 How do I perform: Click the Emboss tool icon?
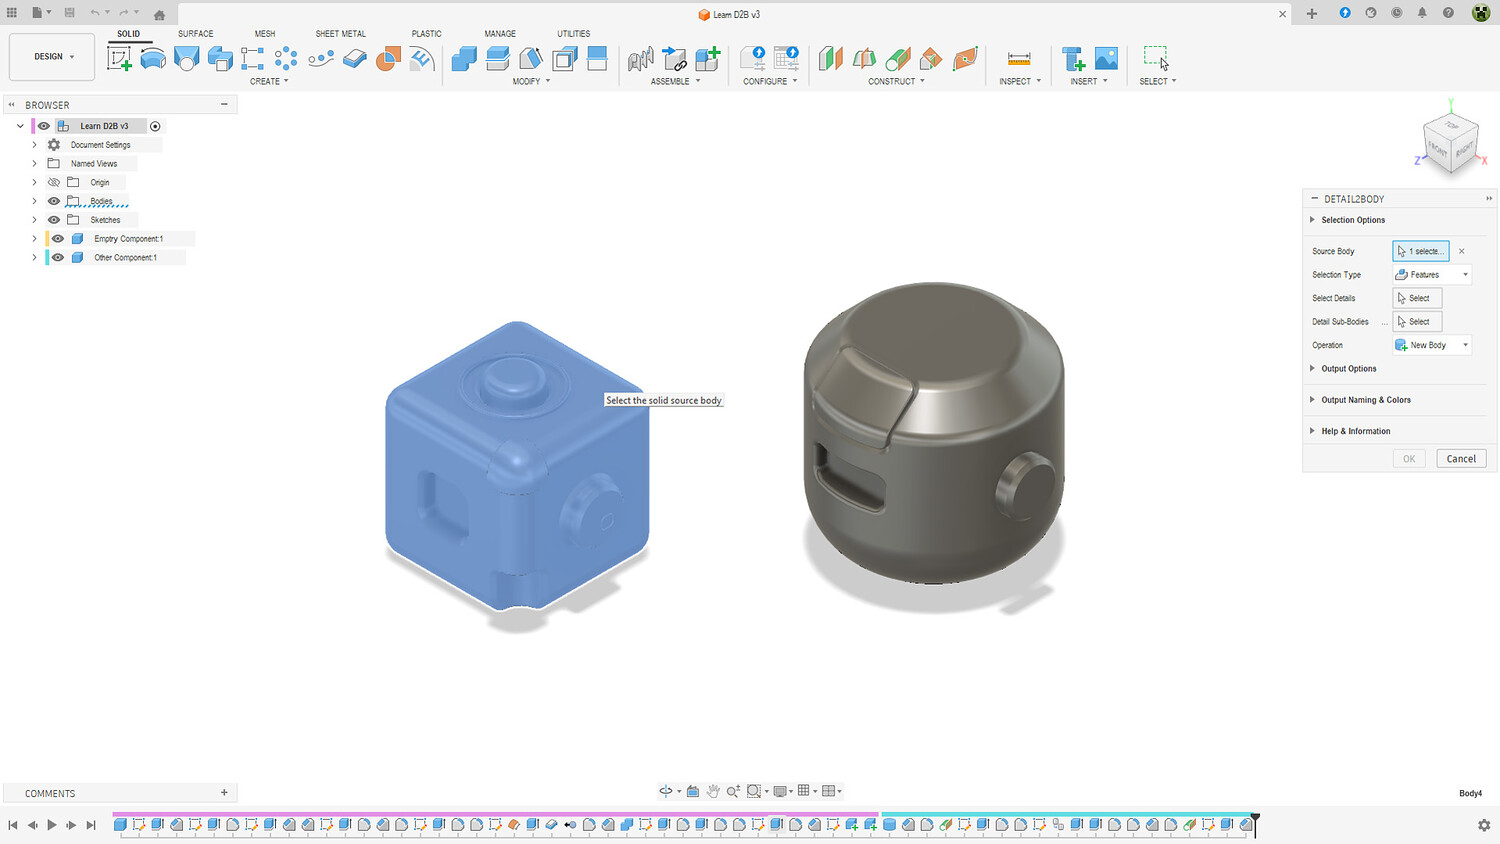pos(422,58)
